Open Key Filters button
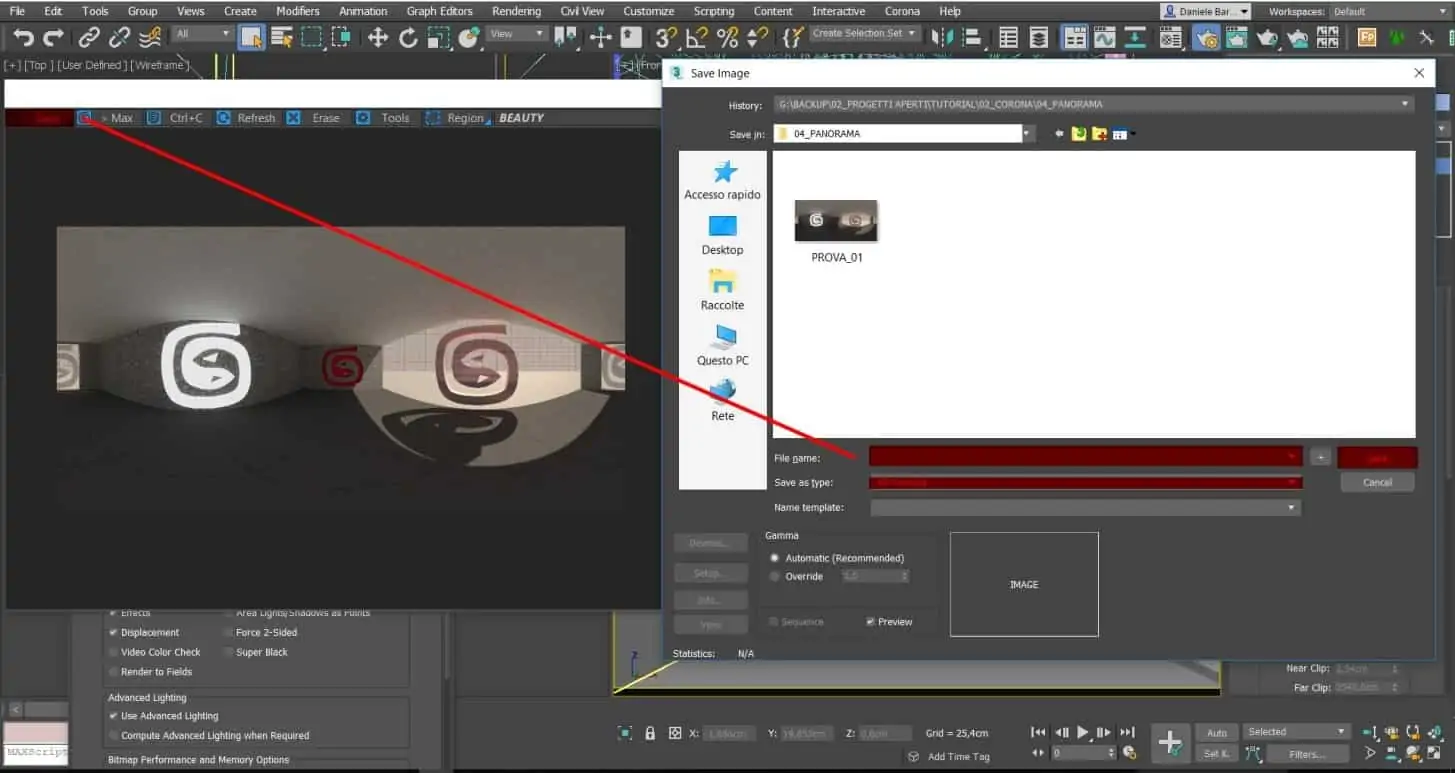 click(1306, 754)
